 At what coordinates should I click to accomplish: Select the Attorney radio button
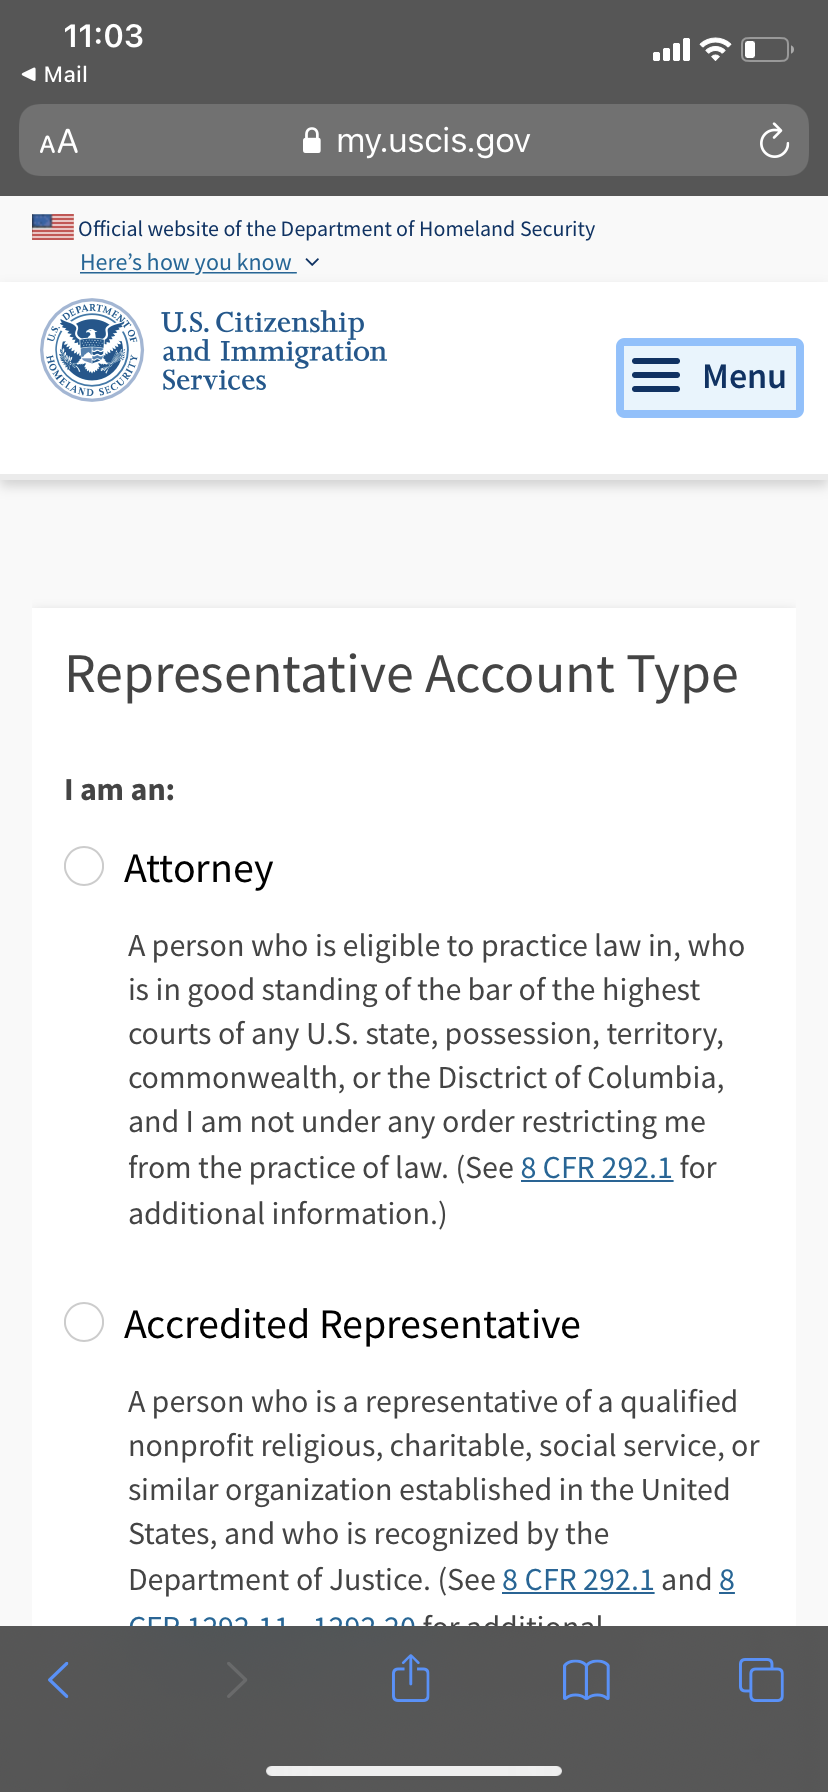tap(84, 866)
